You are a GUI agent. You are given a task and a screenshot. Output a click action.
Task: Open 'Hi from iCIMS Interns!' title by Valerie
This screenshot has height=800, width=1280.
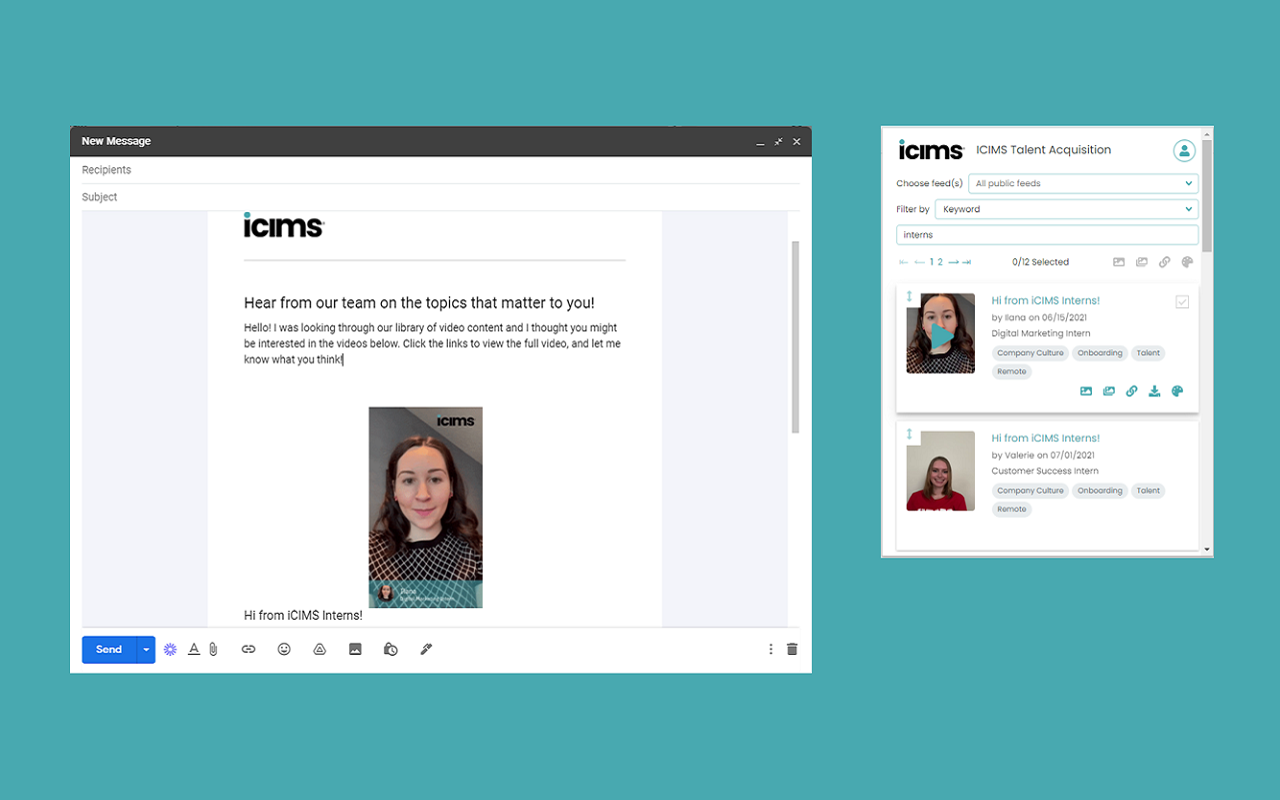click(1045, 438)
